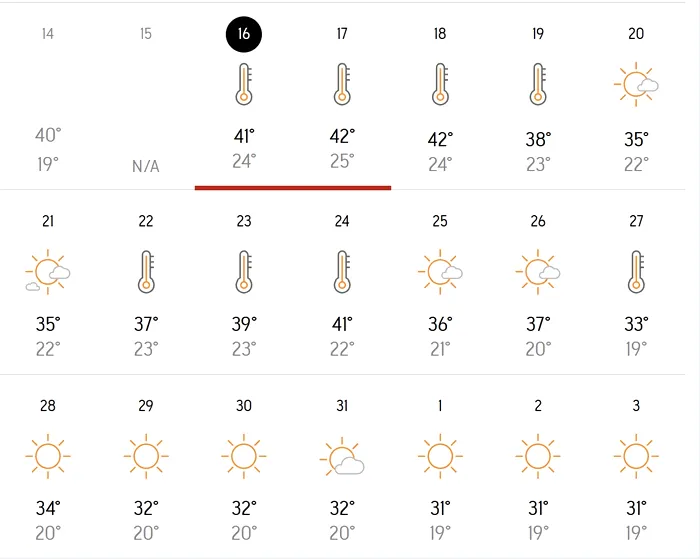
Task: Click the hot thermometer icon for day 16
Action: pyautogui.click(x=243, y=85)
